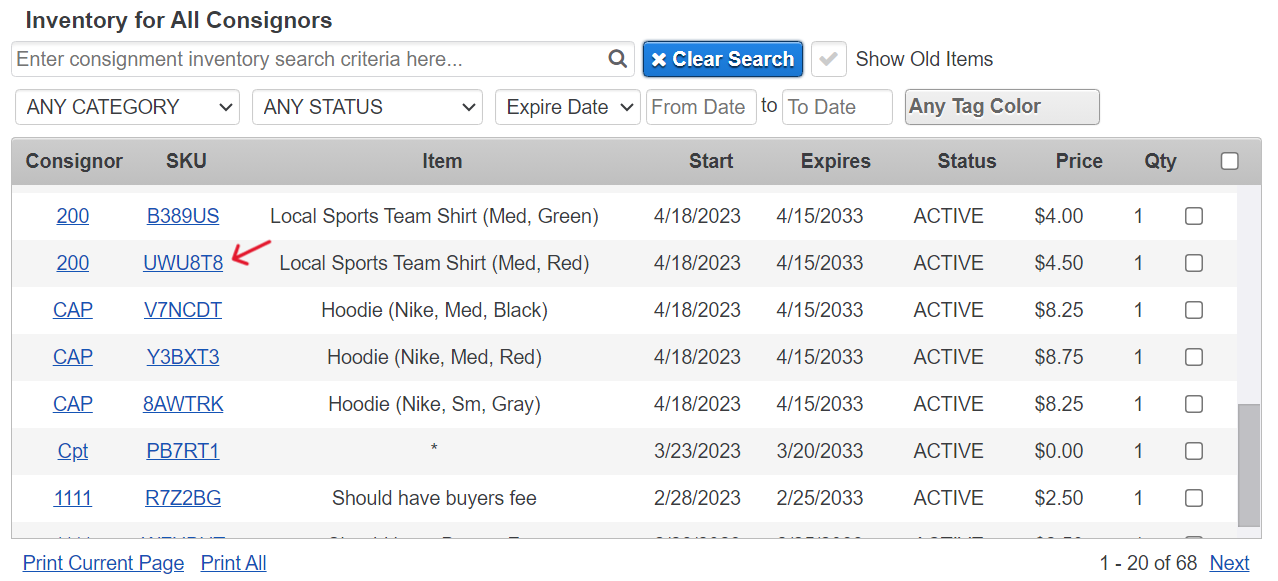
Task: Tick the checkbox for Hoodie Nike Med Black
Action: point(1193,310)
